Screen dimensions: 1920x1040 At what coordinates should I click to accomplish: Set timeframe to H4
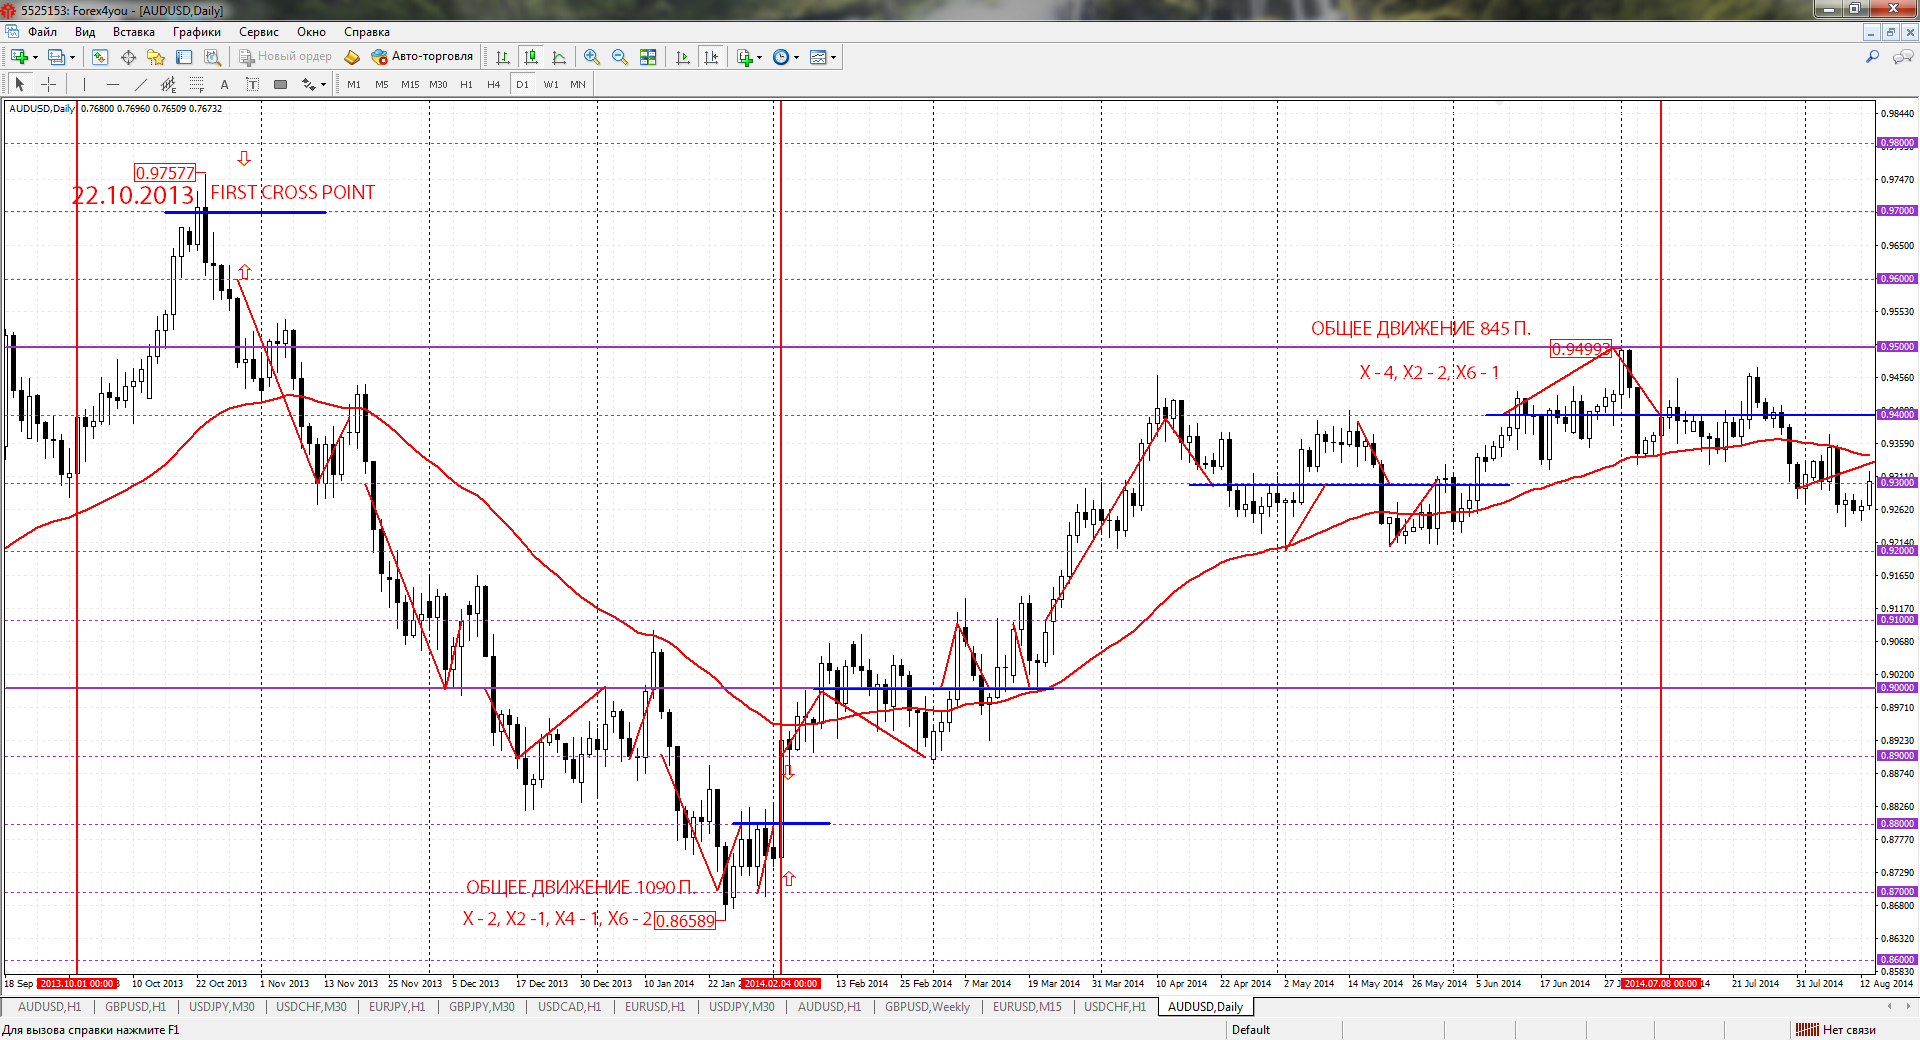(494, 85)
